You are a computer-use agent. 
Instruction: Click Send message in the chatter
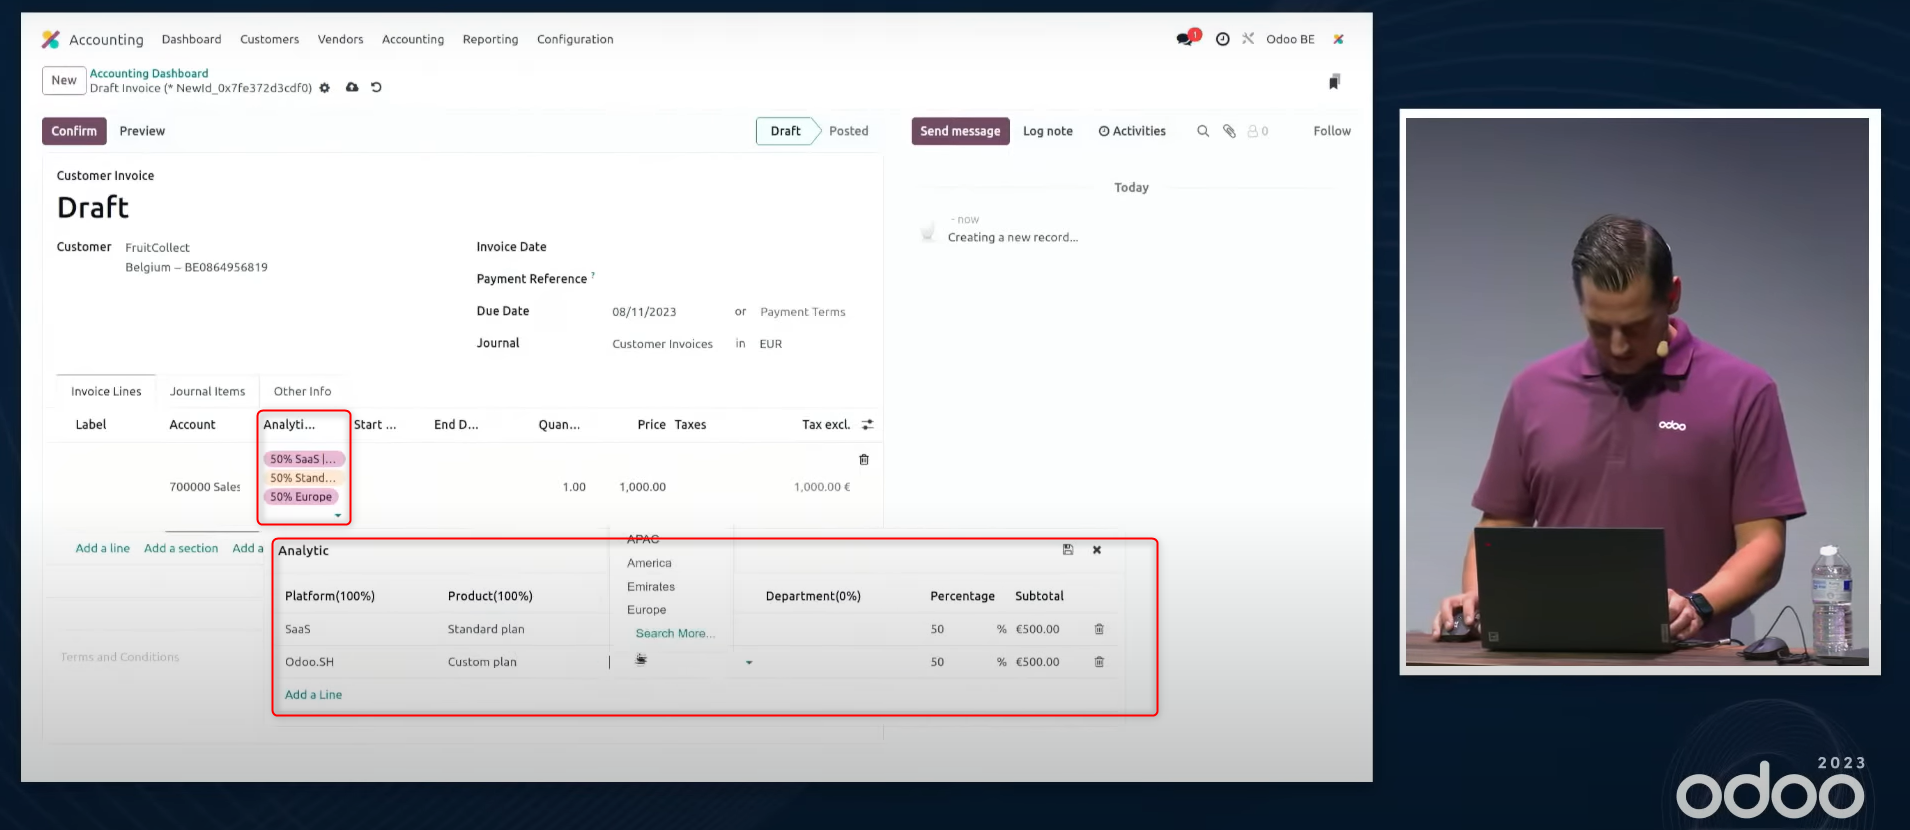pyautogui.click(x=960, y=131)
